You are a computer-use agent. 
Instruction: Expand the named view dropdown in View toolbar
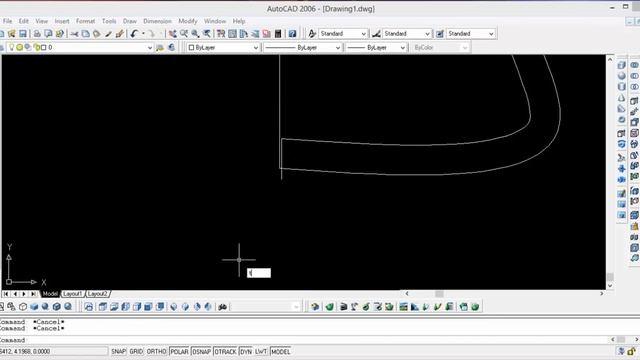[296, 307]
